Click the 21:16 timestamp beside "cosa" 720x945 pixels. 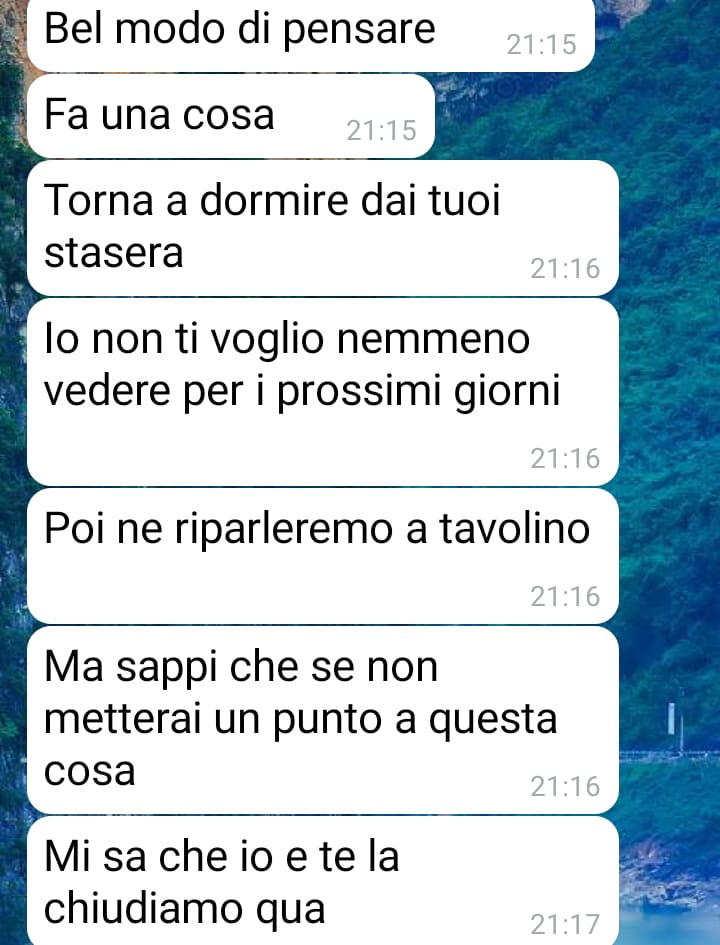pos(565,786)
